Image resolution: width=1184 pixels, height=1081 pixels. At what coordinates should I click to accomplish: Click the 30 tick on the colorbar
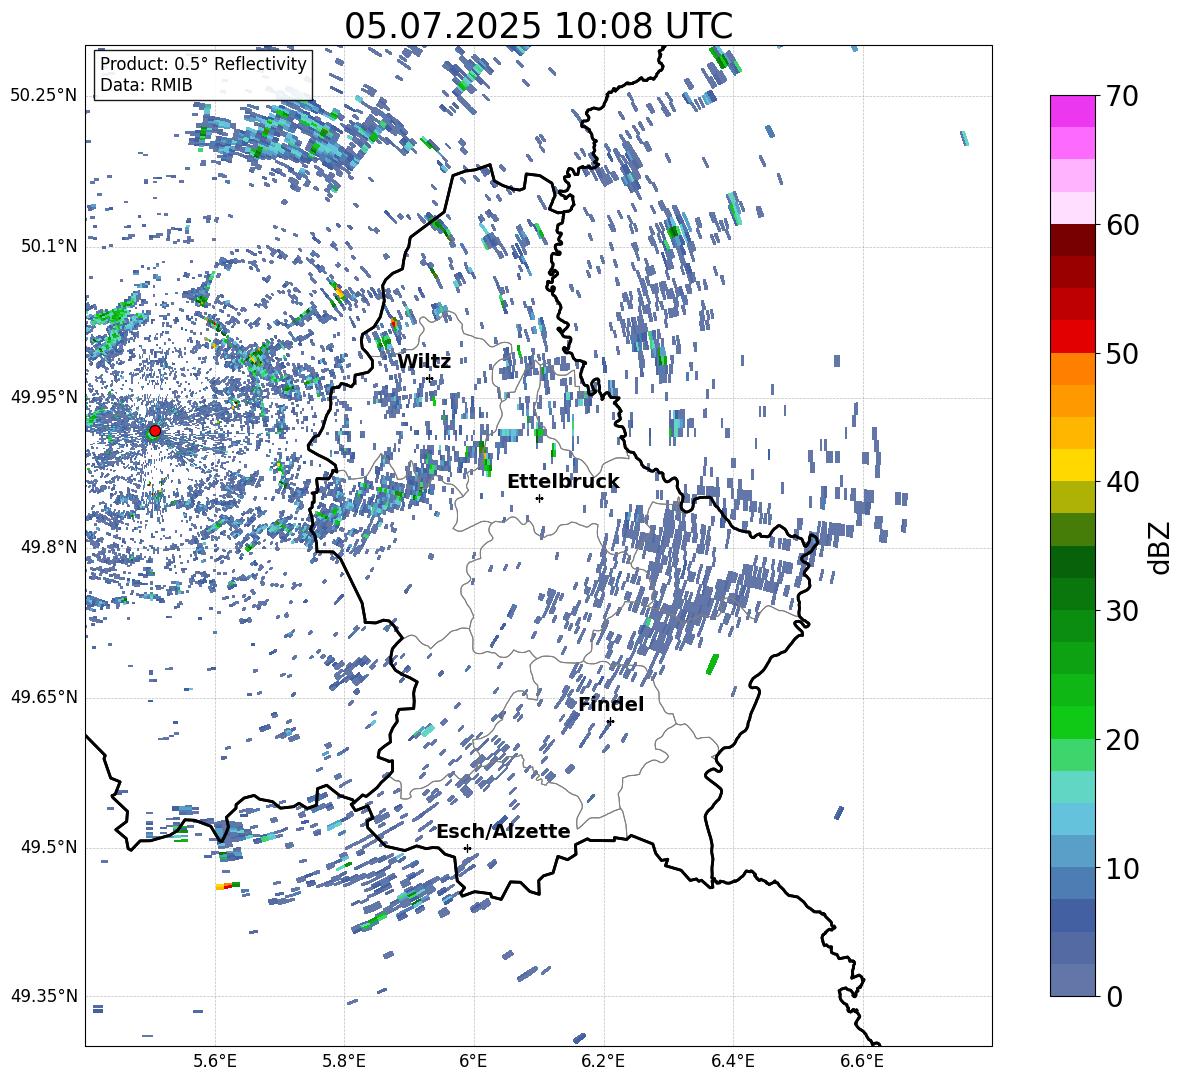click(1122, 611)
